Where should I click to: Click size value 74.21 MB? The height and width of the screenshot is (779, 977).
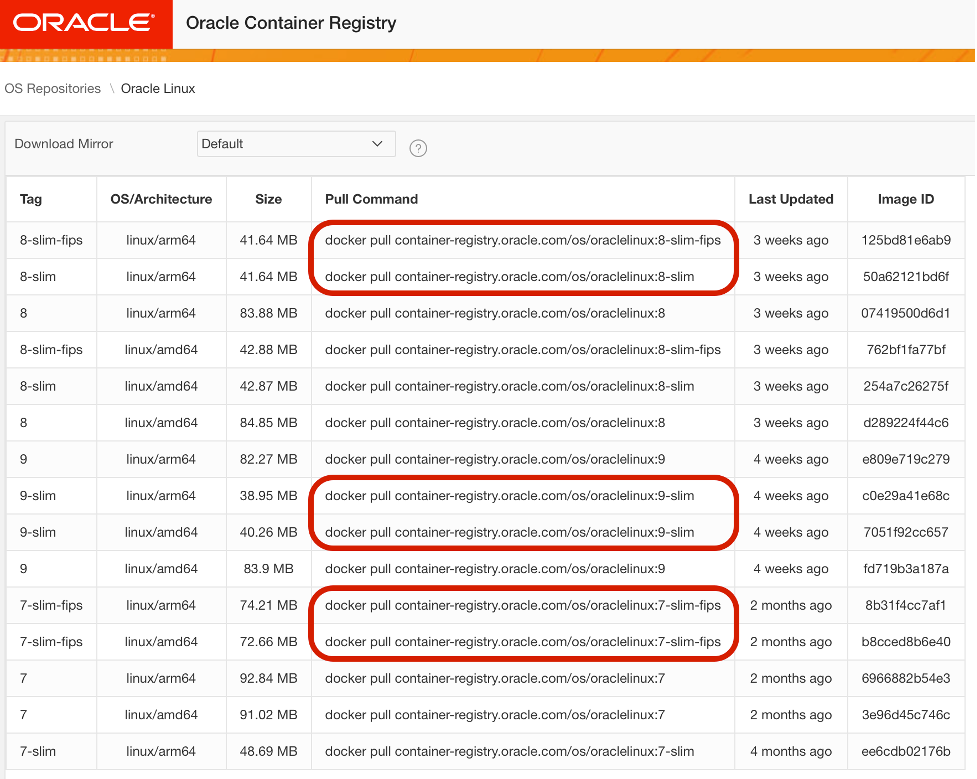tap(269, 605)
